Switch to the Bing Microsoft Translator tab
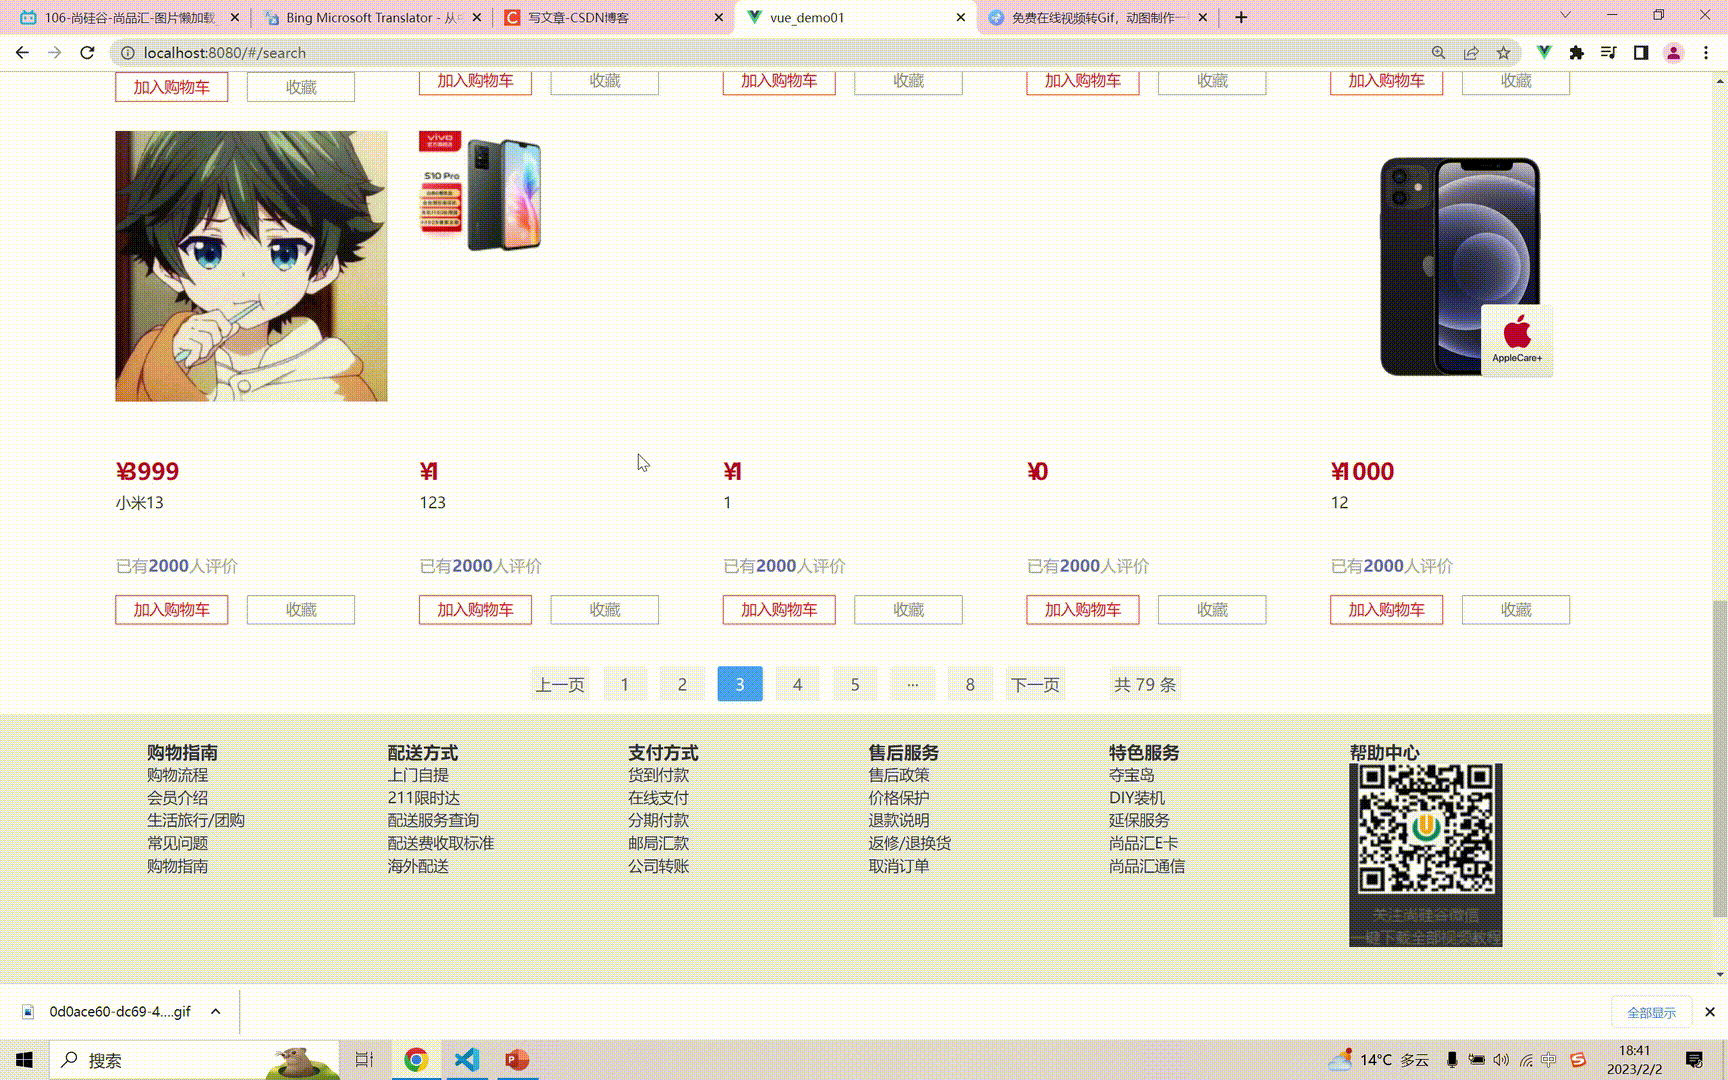This screenshot has height=1080, width=1728. click(372, 17)
